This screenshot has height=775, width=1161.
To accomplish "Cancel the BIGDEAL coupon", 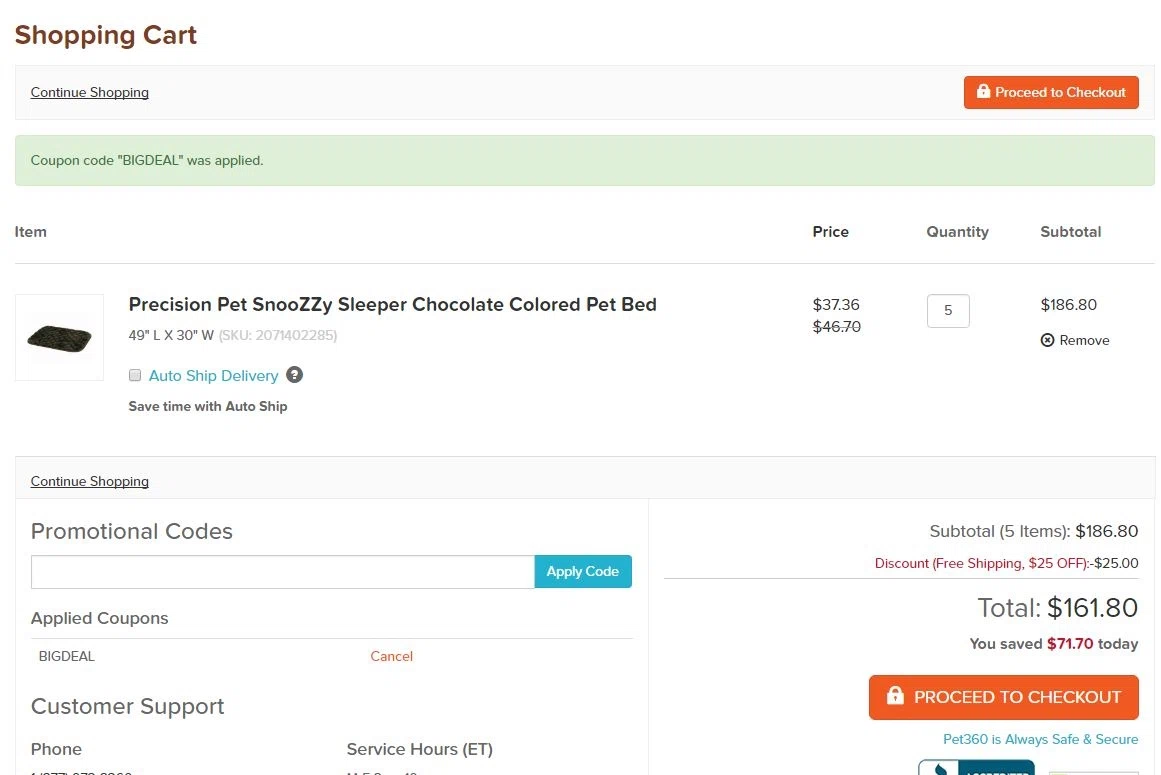I will tap(391, 656).
